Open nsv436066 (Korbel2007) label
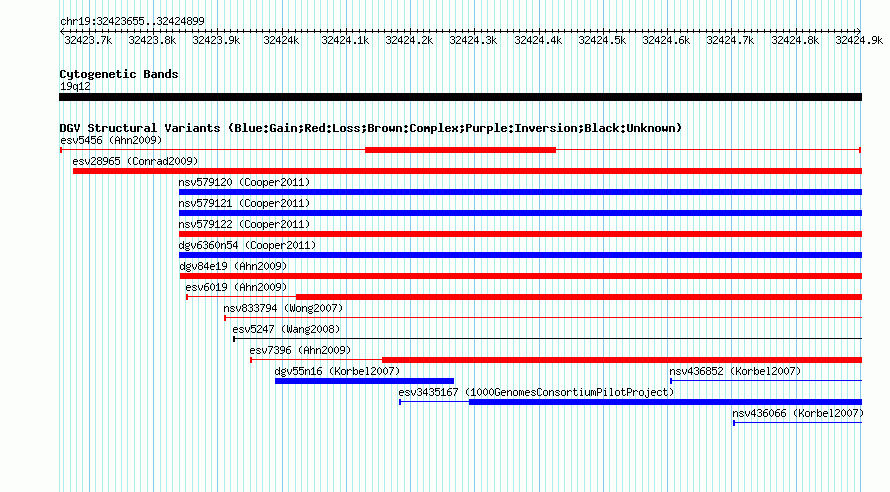Image resolution: width=890 pixels, height=492 pixels. 798,413
